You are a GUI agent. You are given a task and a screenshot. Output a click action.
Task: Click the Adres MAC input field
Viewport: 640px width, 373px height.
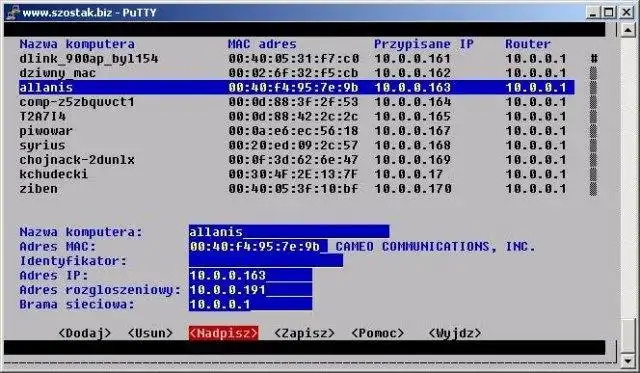click(x=258, y=246)
